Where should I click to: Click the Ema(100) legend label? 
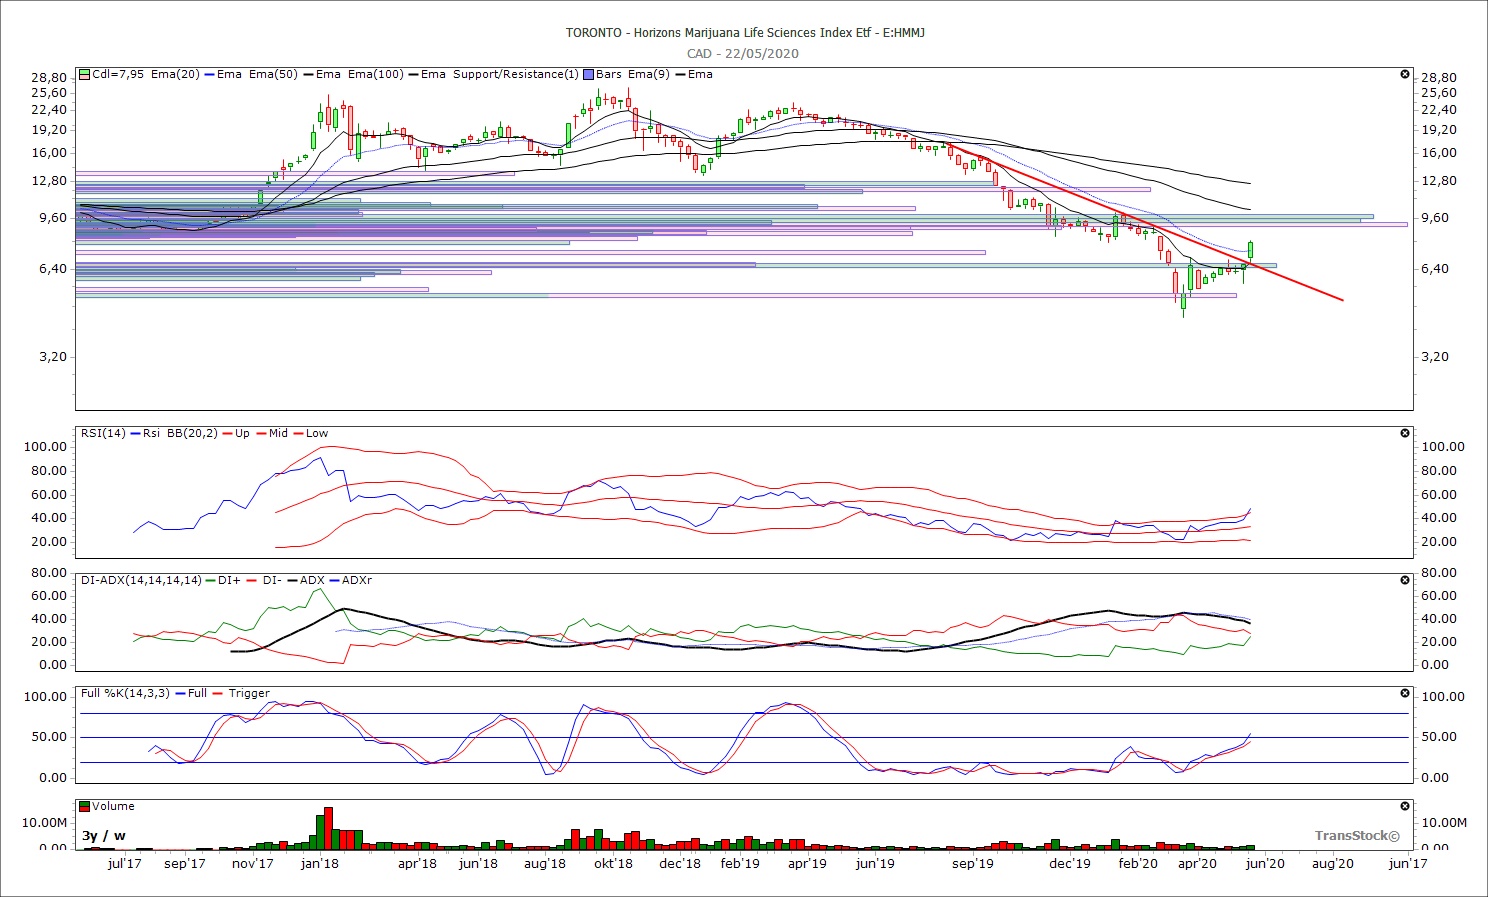[x=375, y=74]
